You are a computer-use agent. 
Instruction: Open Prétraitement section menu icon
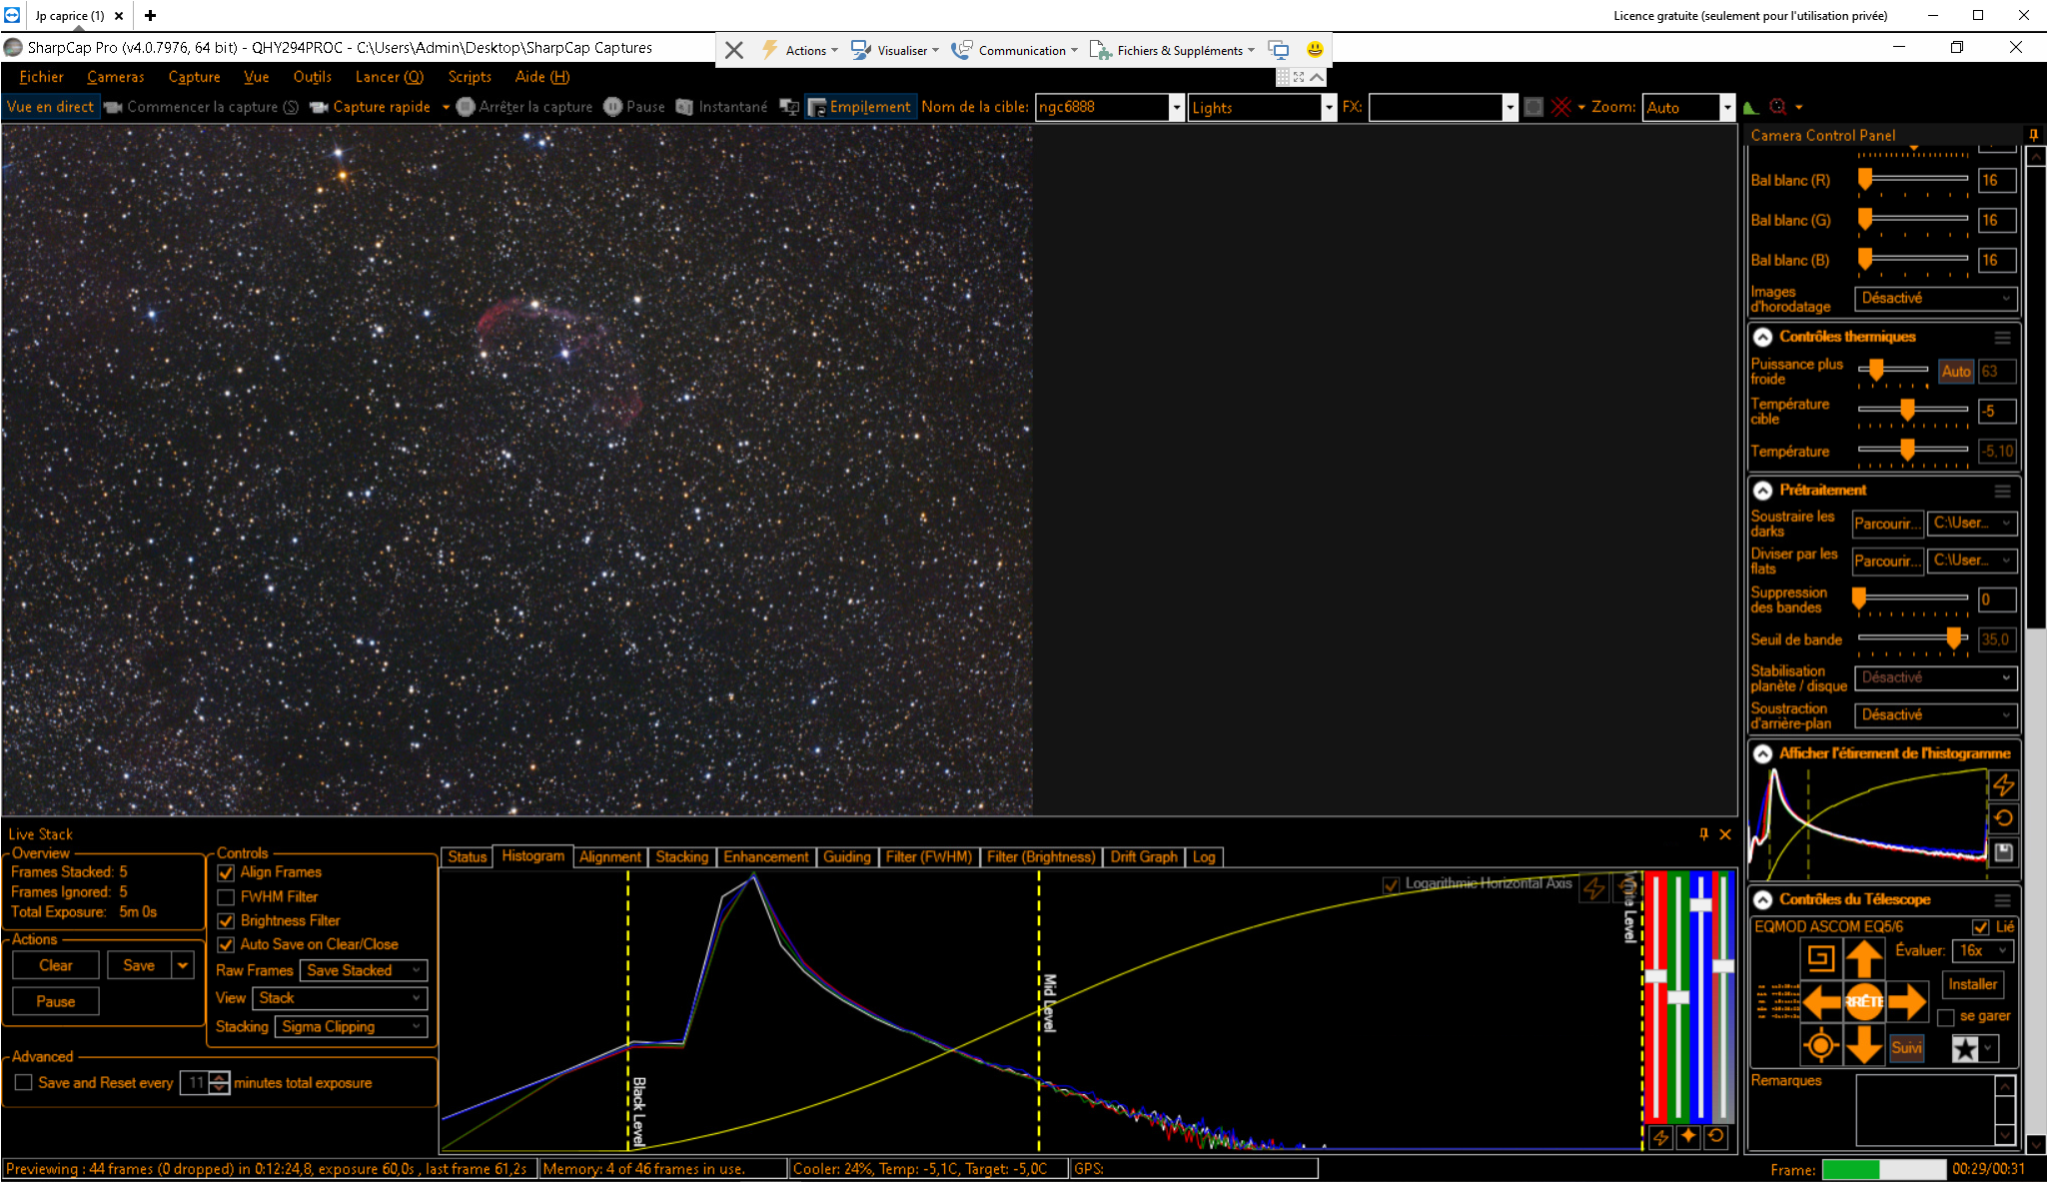click(x=2002, y=490)
